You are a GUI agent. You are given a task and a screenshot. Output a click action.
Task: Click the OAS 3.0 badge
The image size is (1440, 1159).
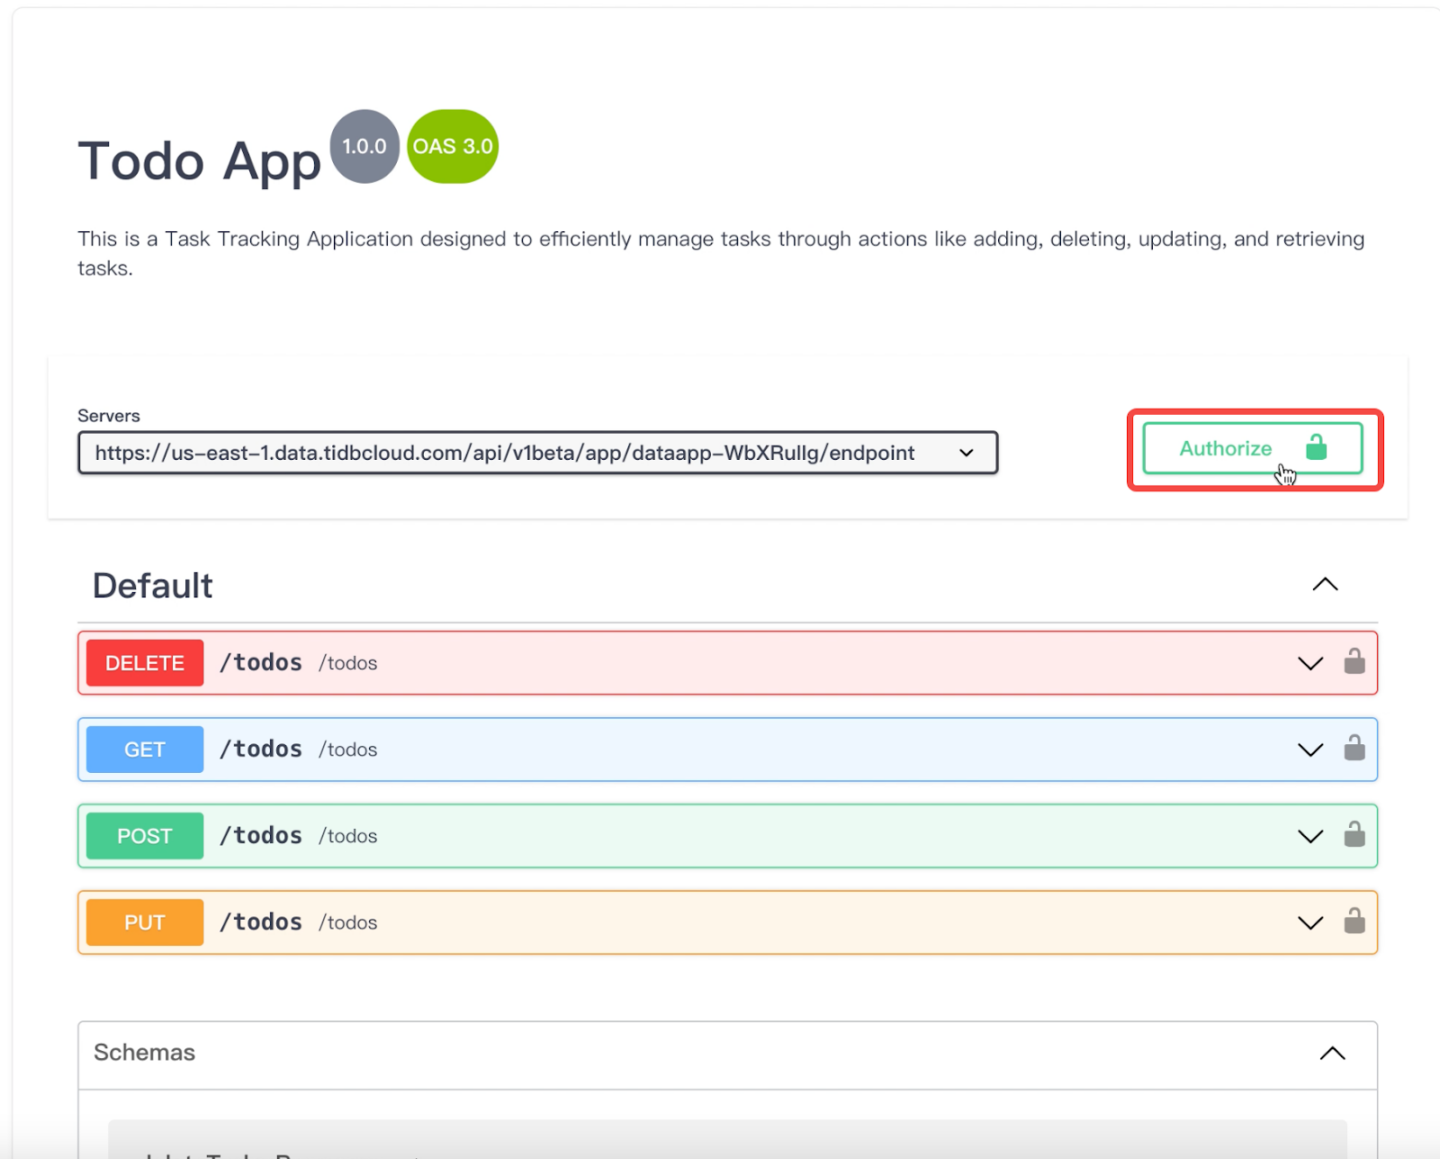pyautogui.click(x=452, y=146)
